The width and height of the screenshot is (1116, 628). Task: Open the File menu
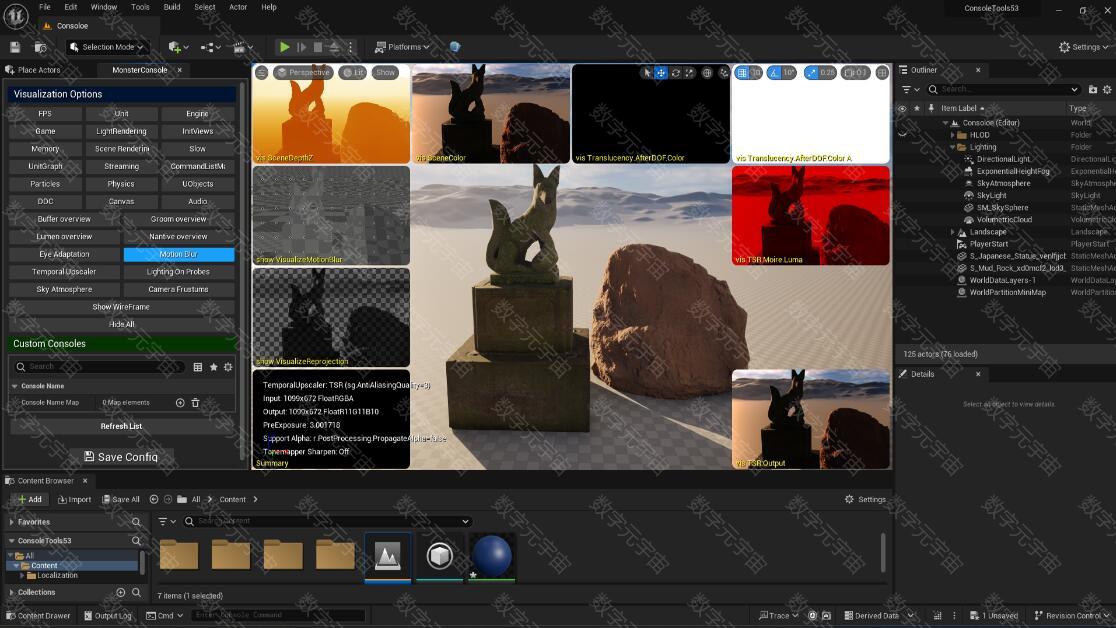44,7
